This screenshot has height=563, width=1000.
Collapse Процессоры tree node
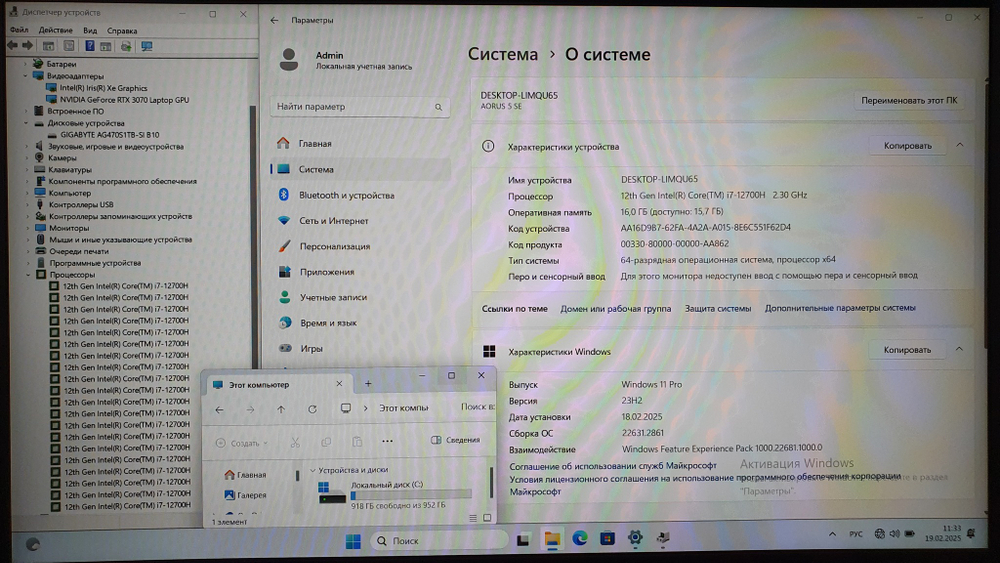click(x=28, y=274)
